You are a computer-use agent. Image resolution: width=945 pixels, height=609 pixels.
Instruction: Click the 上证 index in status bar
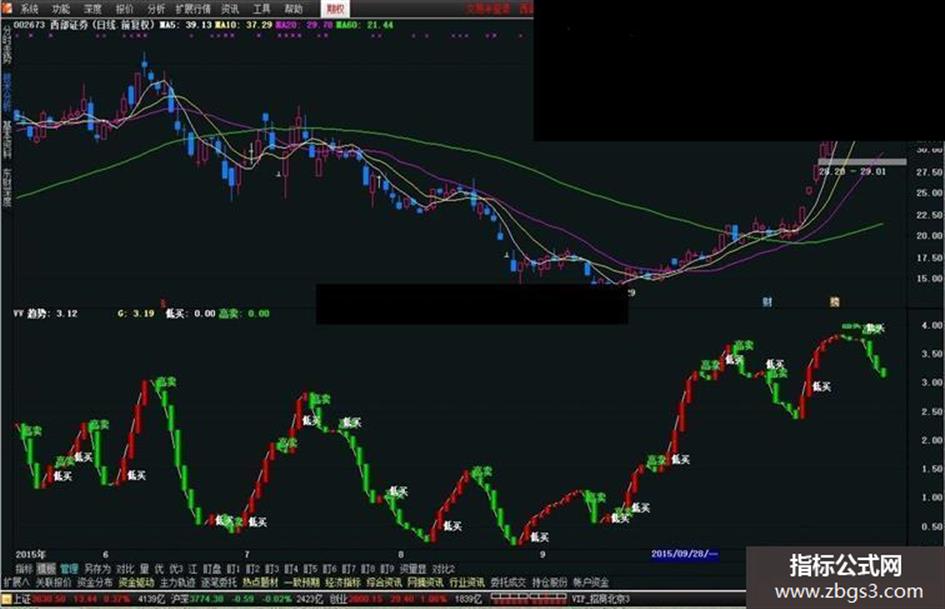point(22,599)
